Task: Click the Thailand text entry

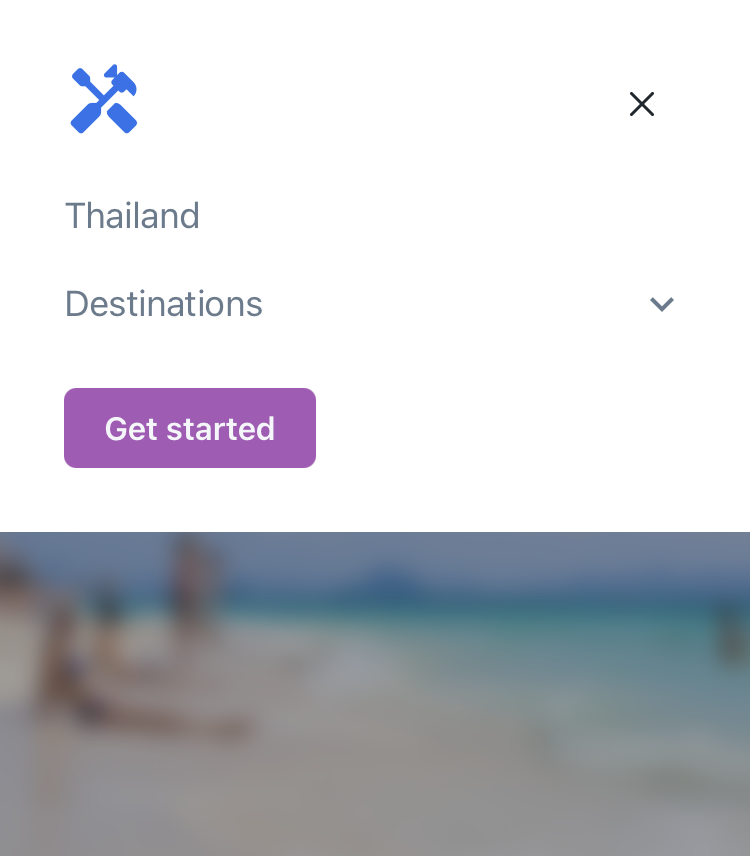Action: coord(132,216)
